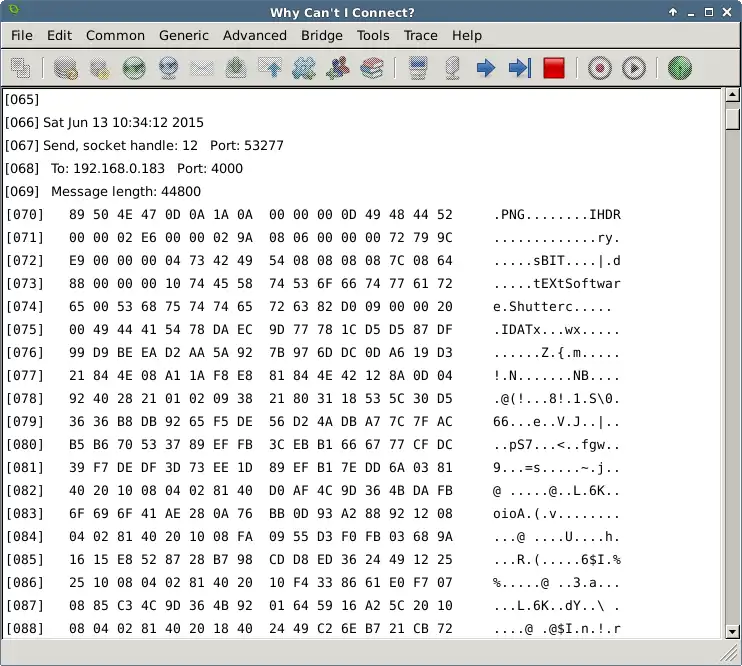Click line number [071]

(24, 238)
